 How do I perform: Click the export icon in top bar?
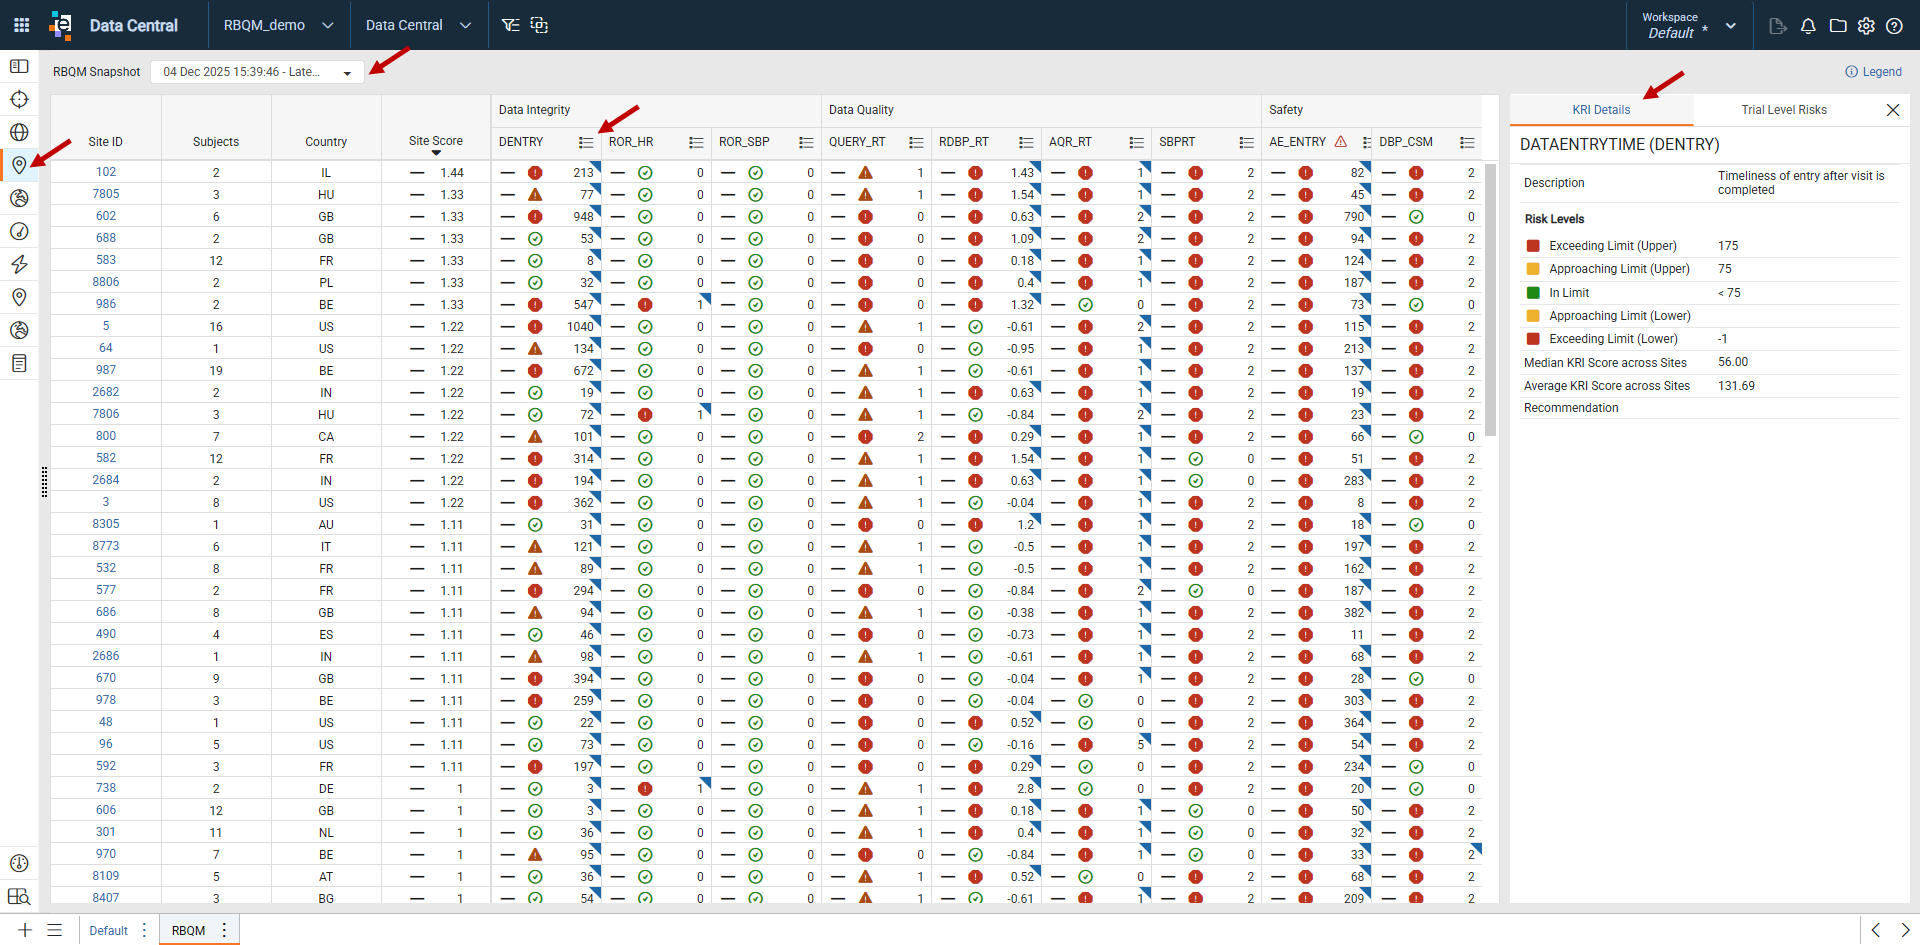click(1778, 26)
